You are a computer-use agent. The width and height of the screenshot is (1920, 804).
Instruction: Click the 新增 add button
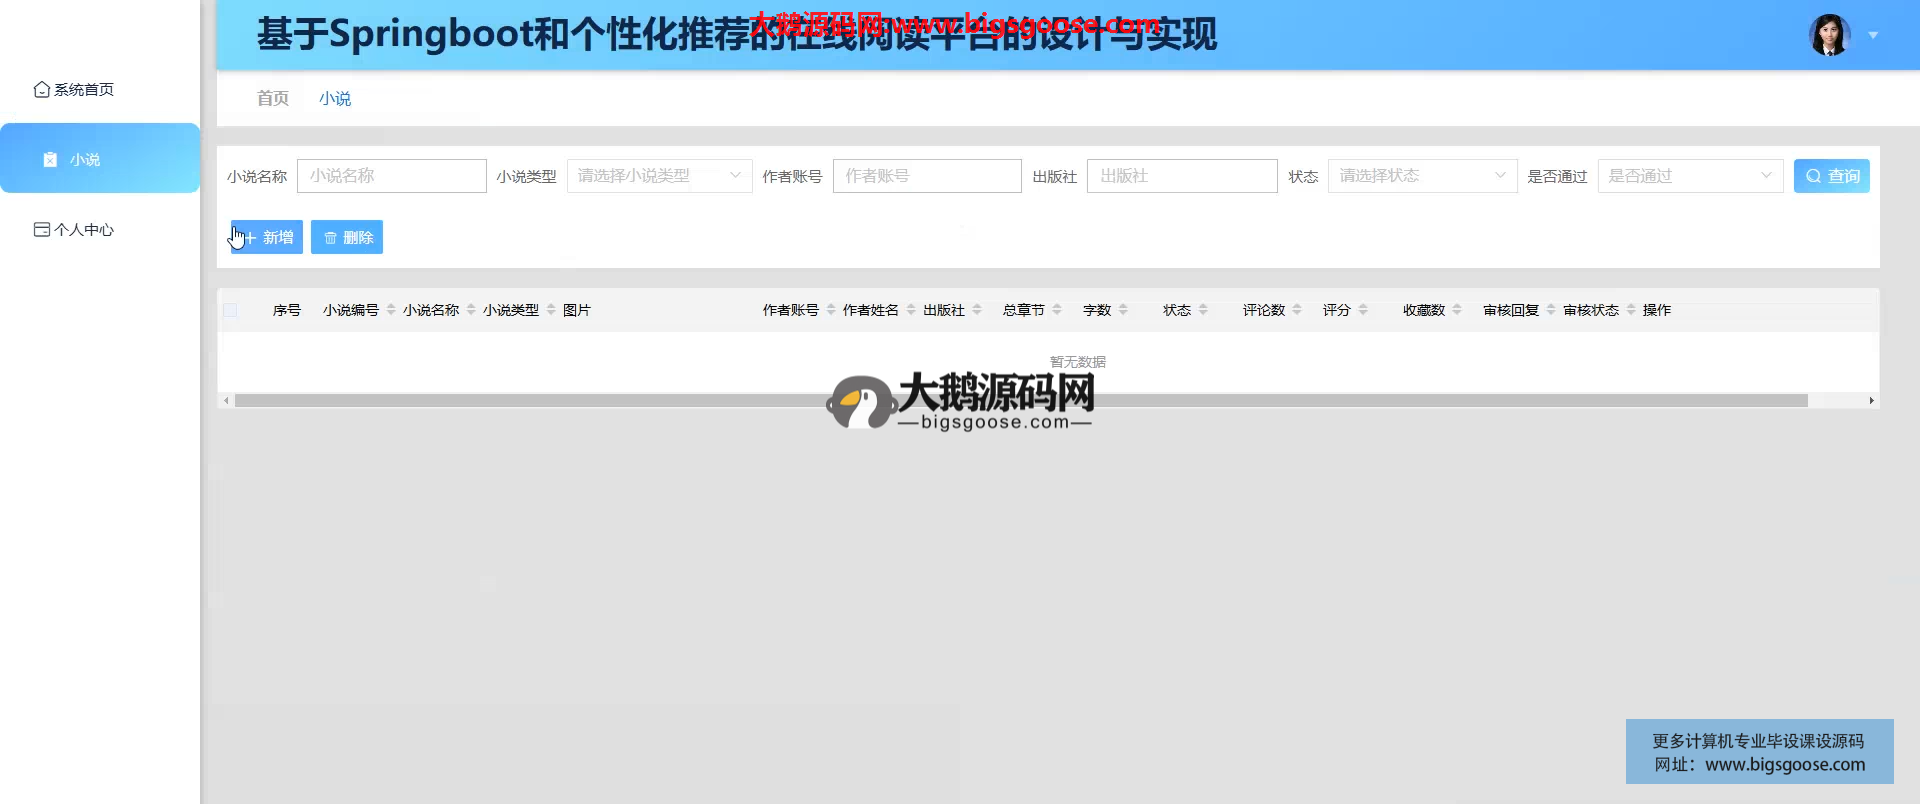tap(267, 237)
